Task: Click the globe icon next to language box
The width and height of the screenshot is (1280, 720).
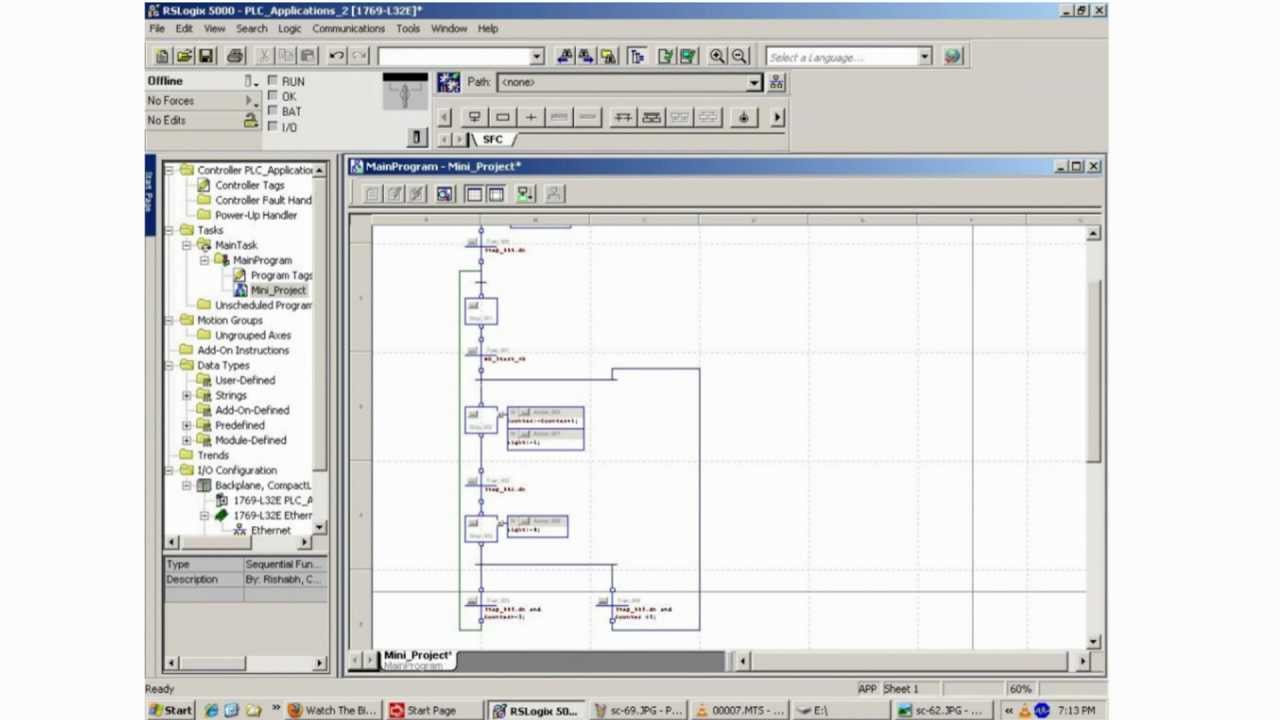Action: coord(952,57)
